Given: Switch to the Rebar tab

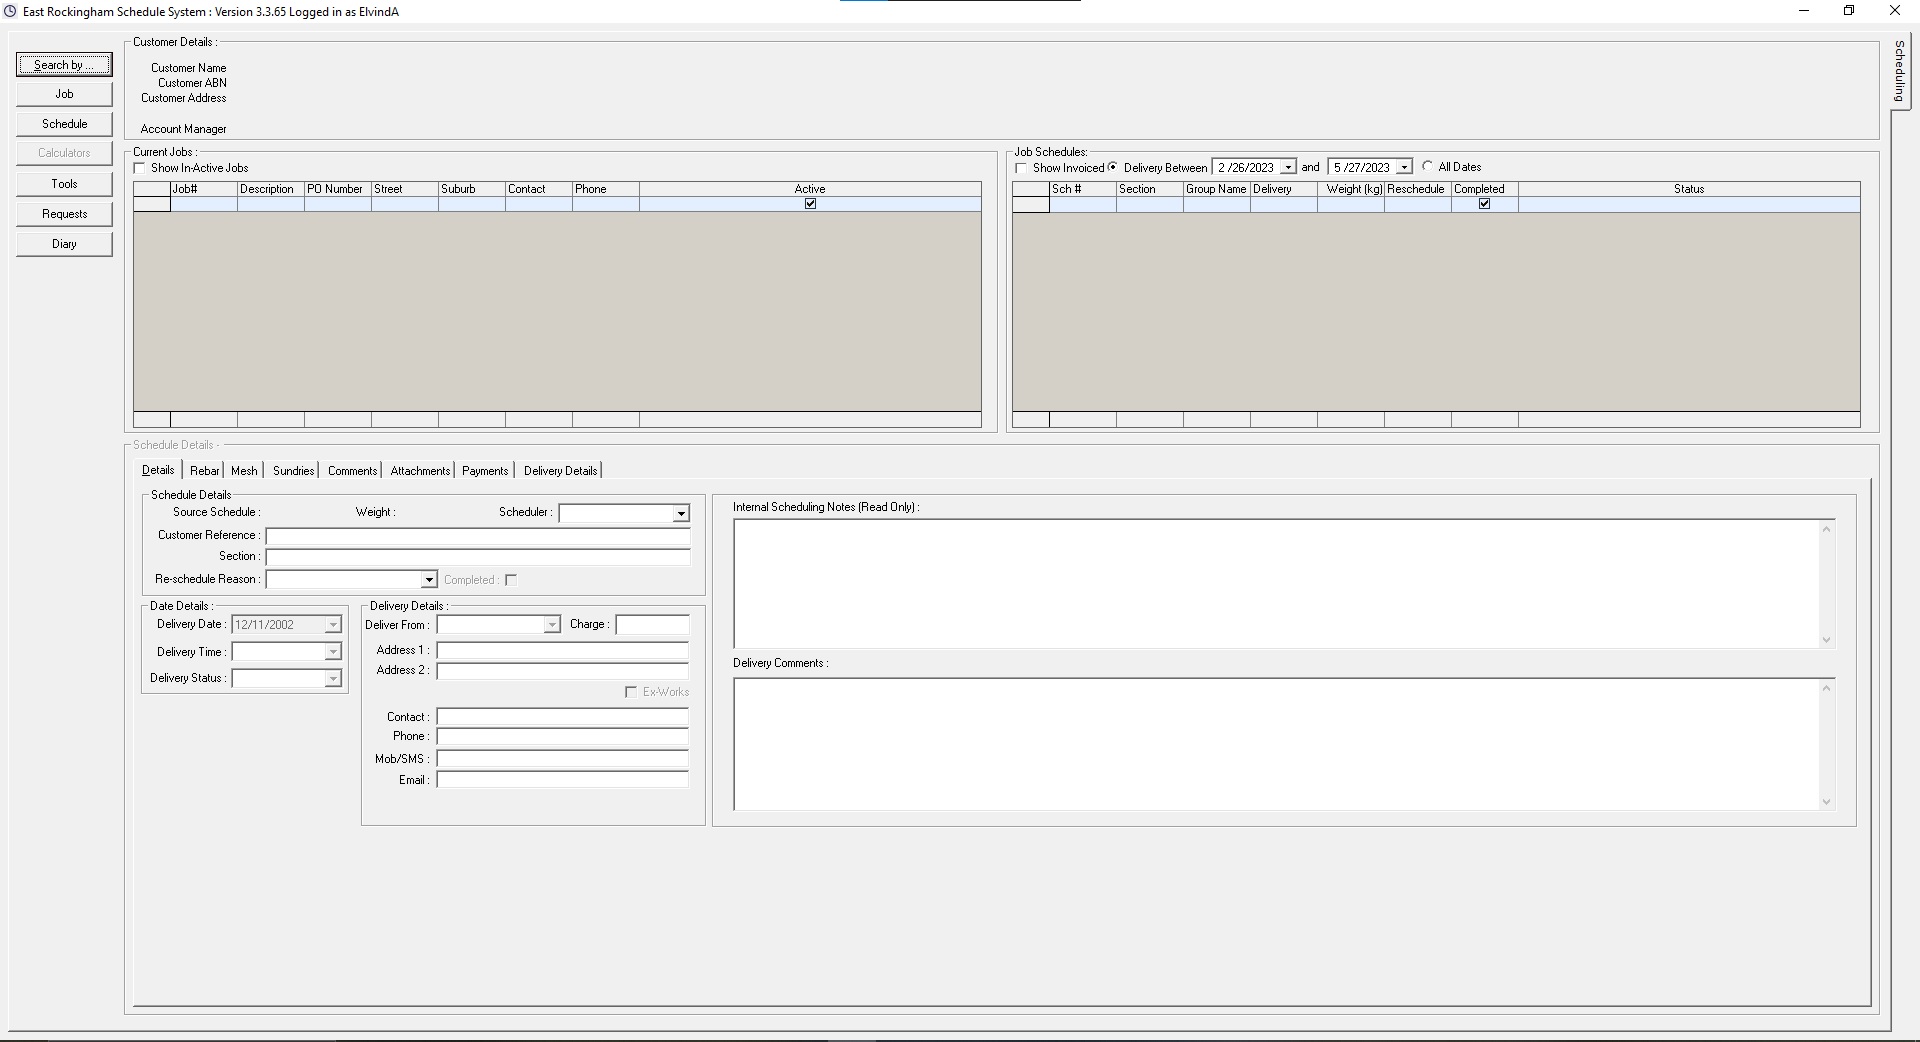Looking at the screenshot, I should pyautogui.click(x=204, y=470).
